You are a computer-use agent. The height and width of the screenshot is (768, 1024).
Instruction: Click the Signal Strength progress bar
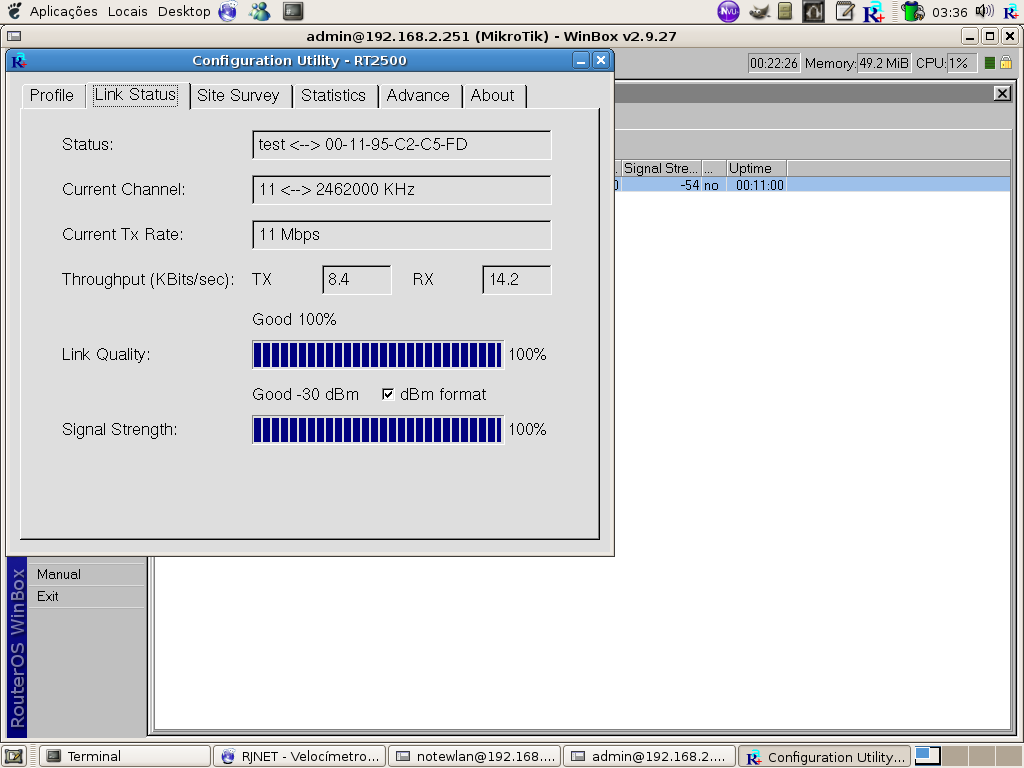[x=377, y=430]
